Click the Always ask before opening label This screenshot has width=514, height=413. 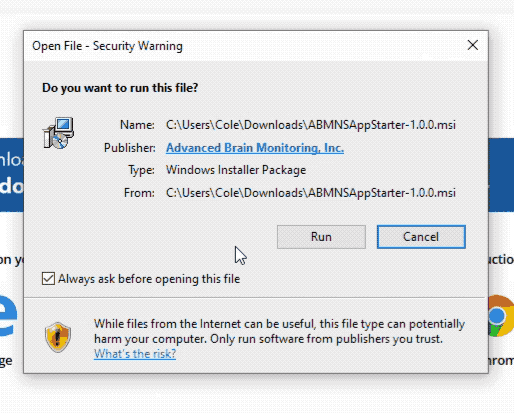click(x=149, y=279)
